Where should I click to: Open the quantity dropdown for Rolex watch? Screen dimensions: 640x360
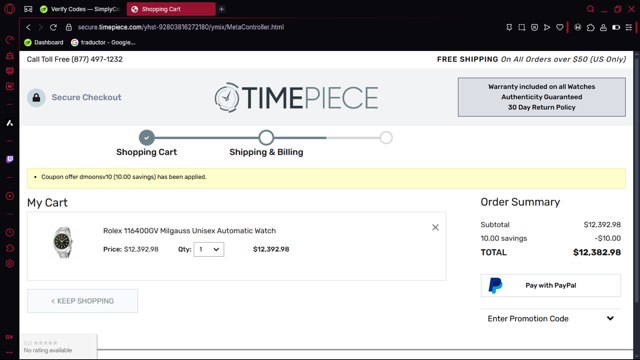[209, 249]
